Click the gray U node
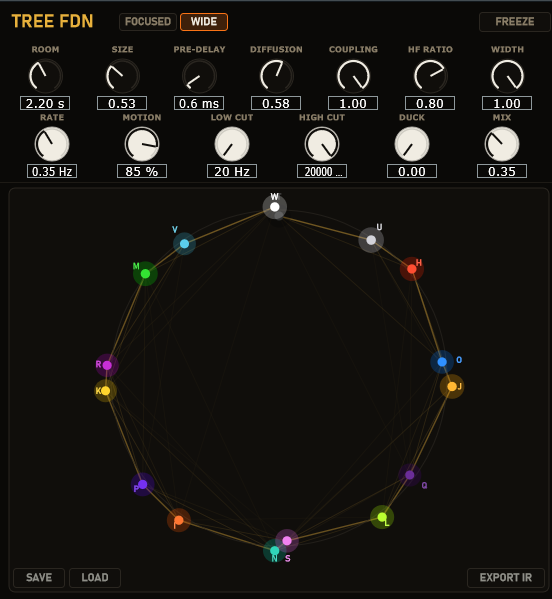 [x=371, y=240]
